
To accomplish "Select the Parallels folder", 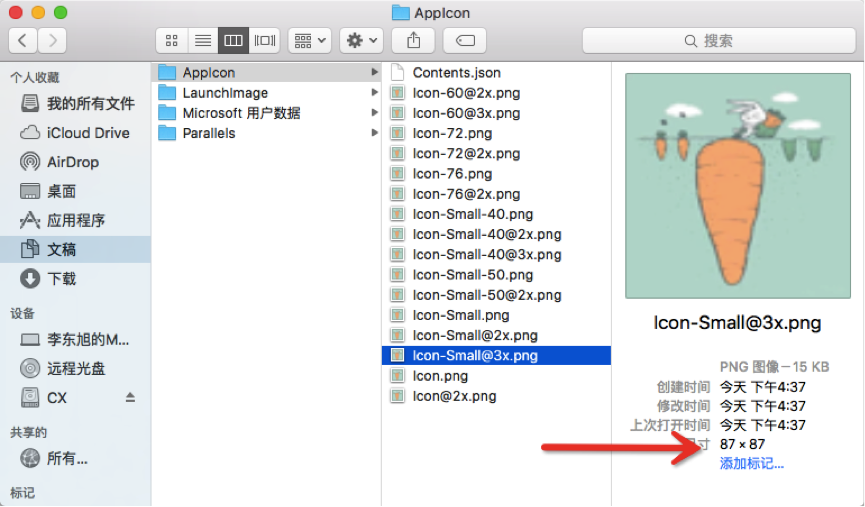I will [266, 133].
